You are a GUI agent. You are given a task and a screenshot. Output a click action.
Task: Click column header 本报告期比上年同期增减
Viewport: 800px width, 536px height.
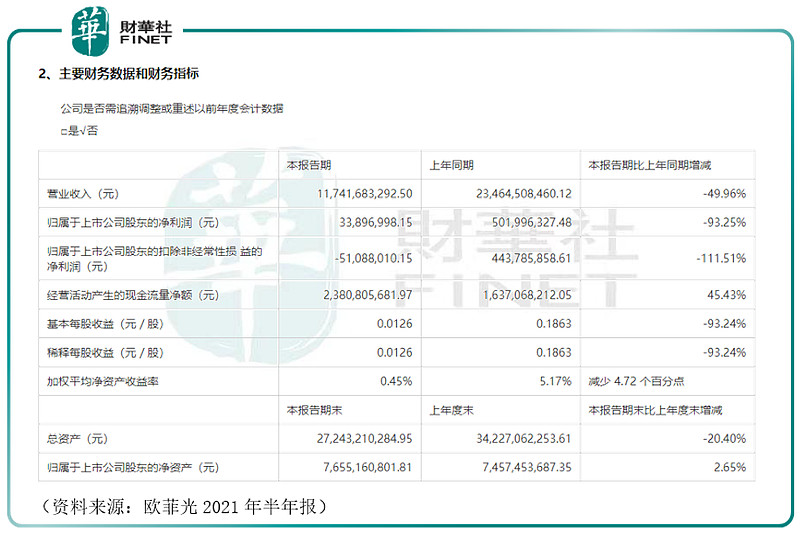tap(649, 165)
